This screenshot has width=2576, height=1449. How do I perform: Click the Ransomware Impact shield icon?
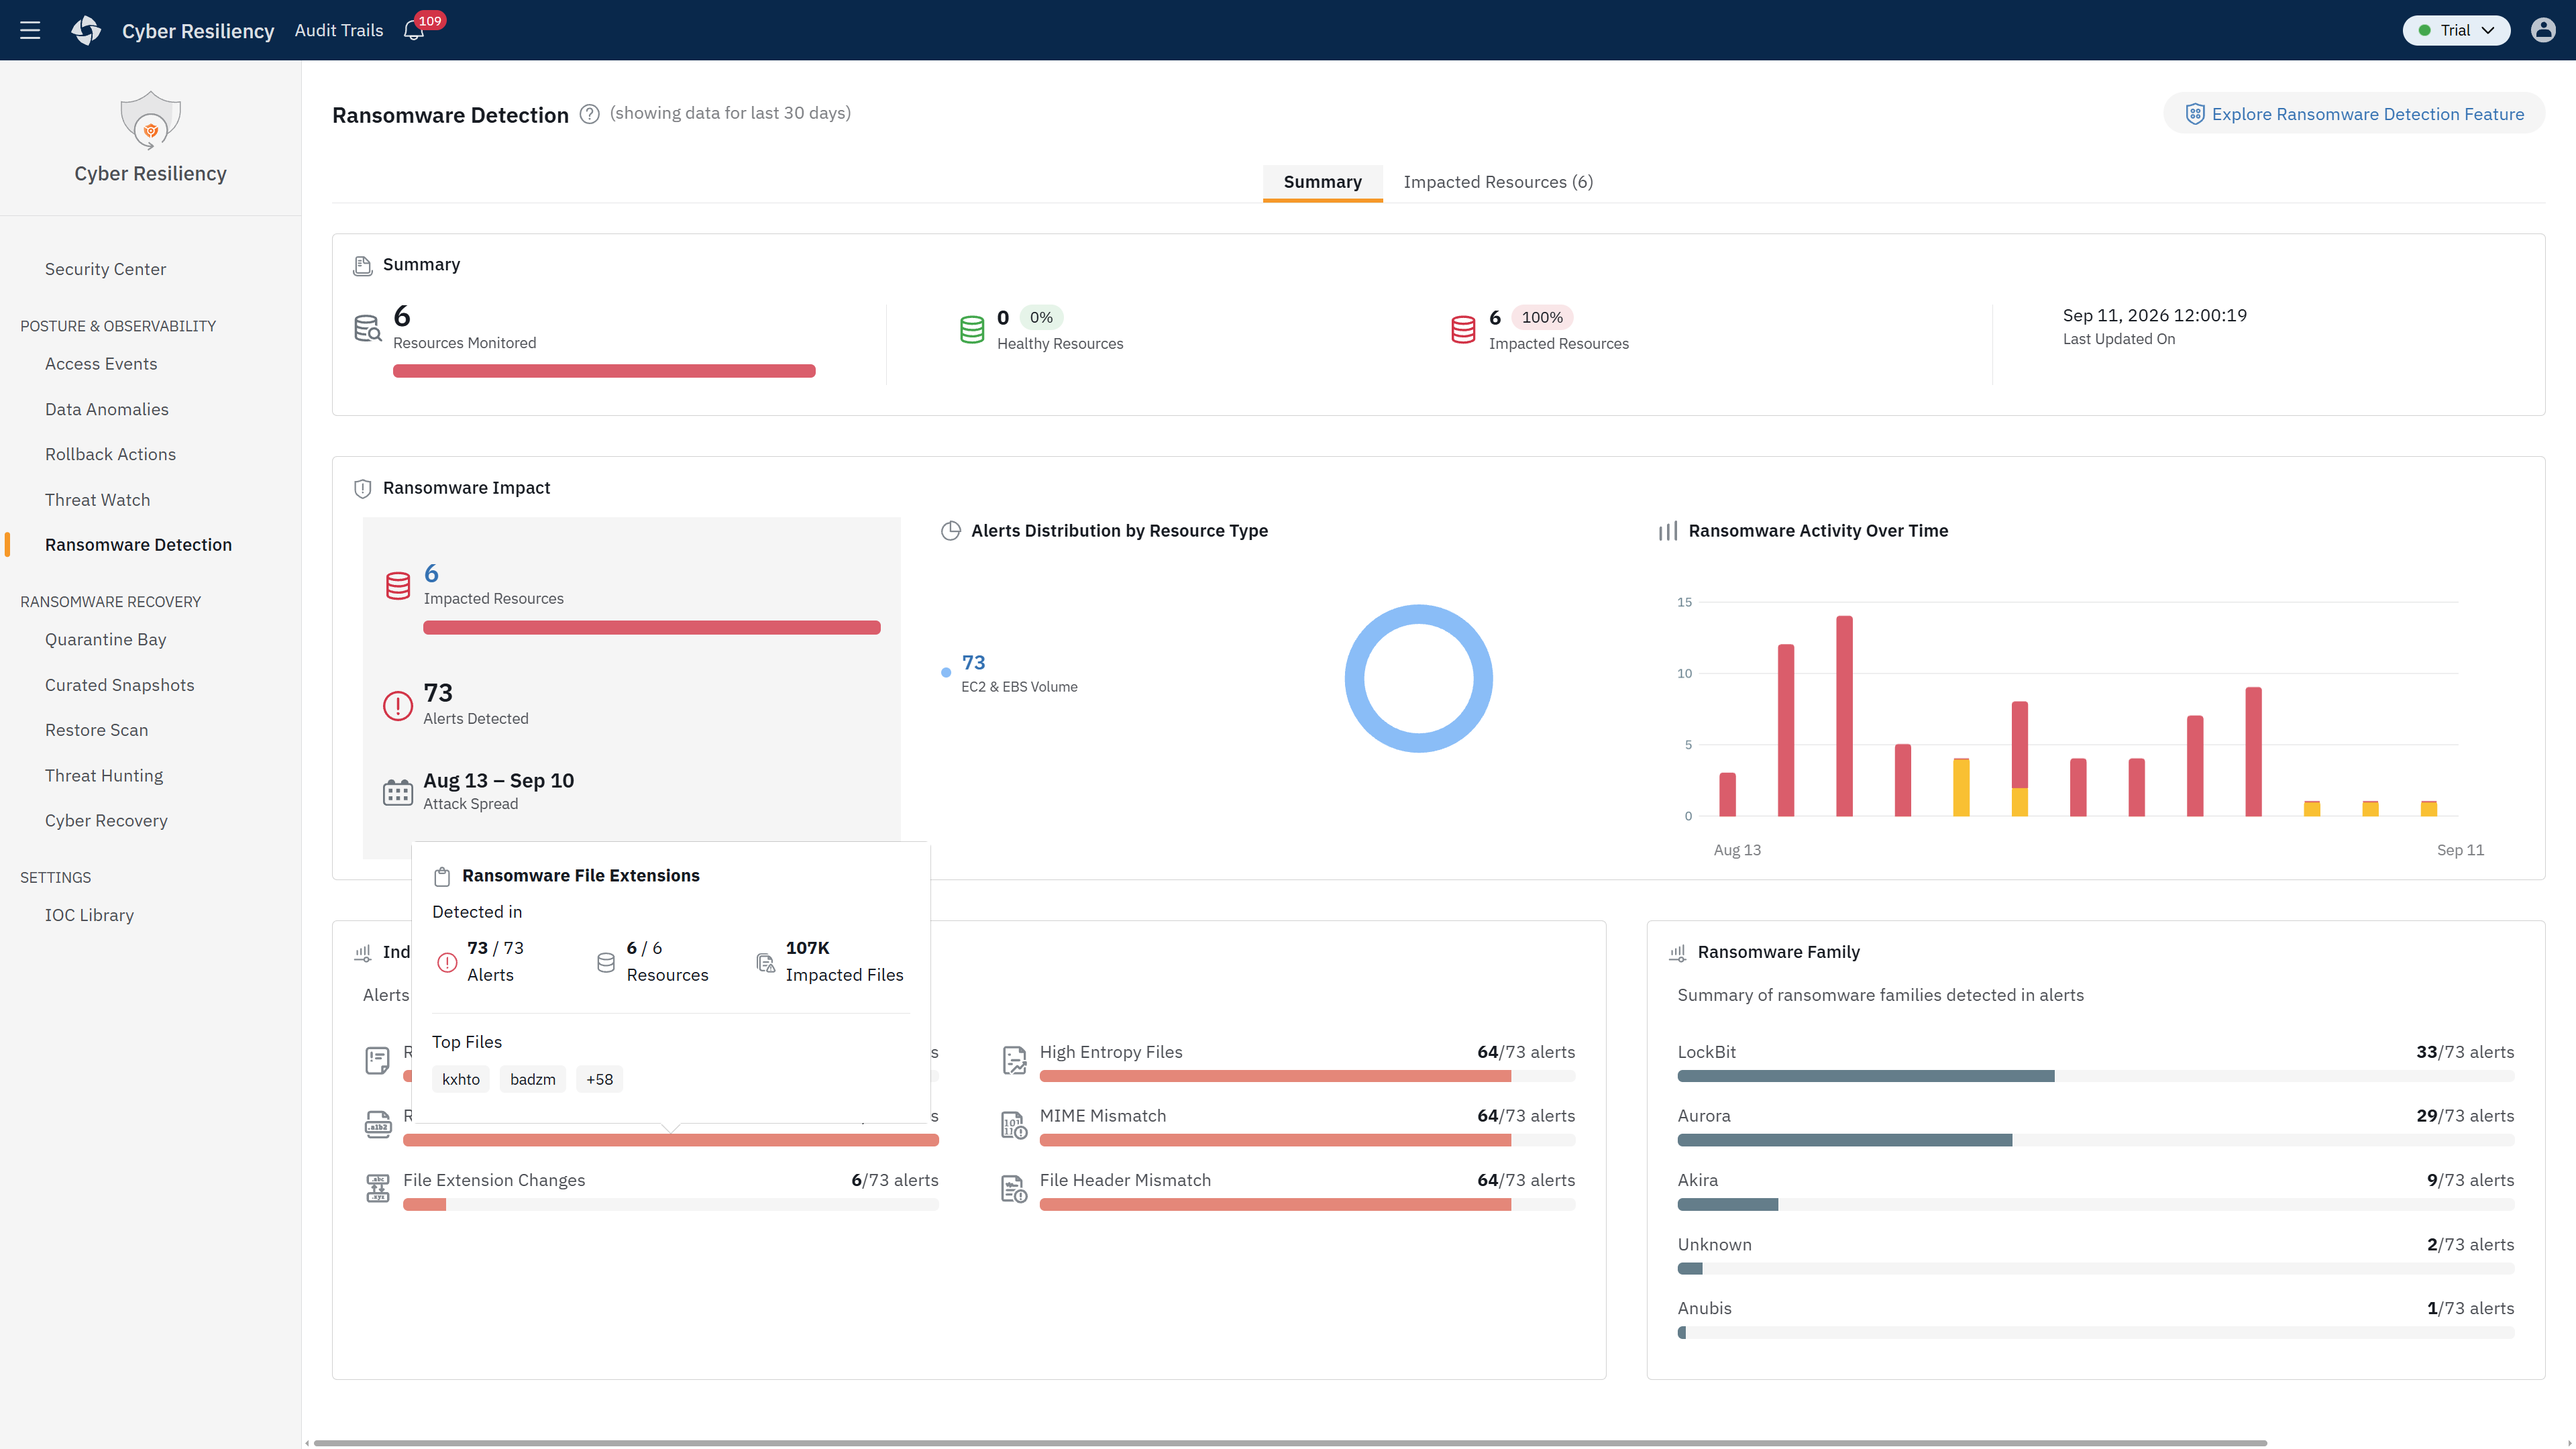[363, 488]
